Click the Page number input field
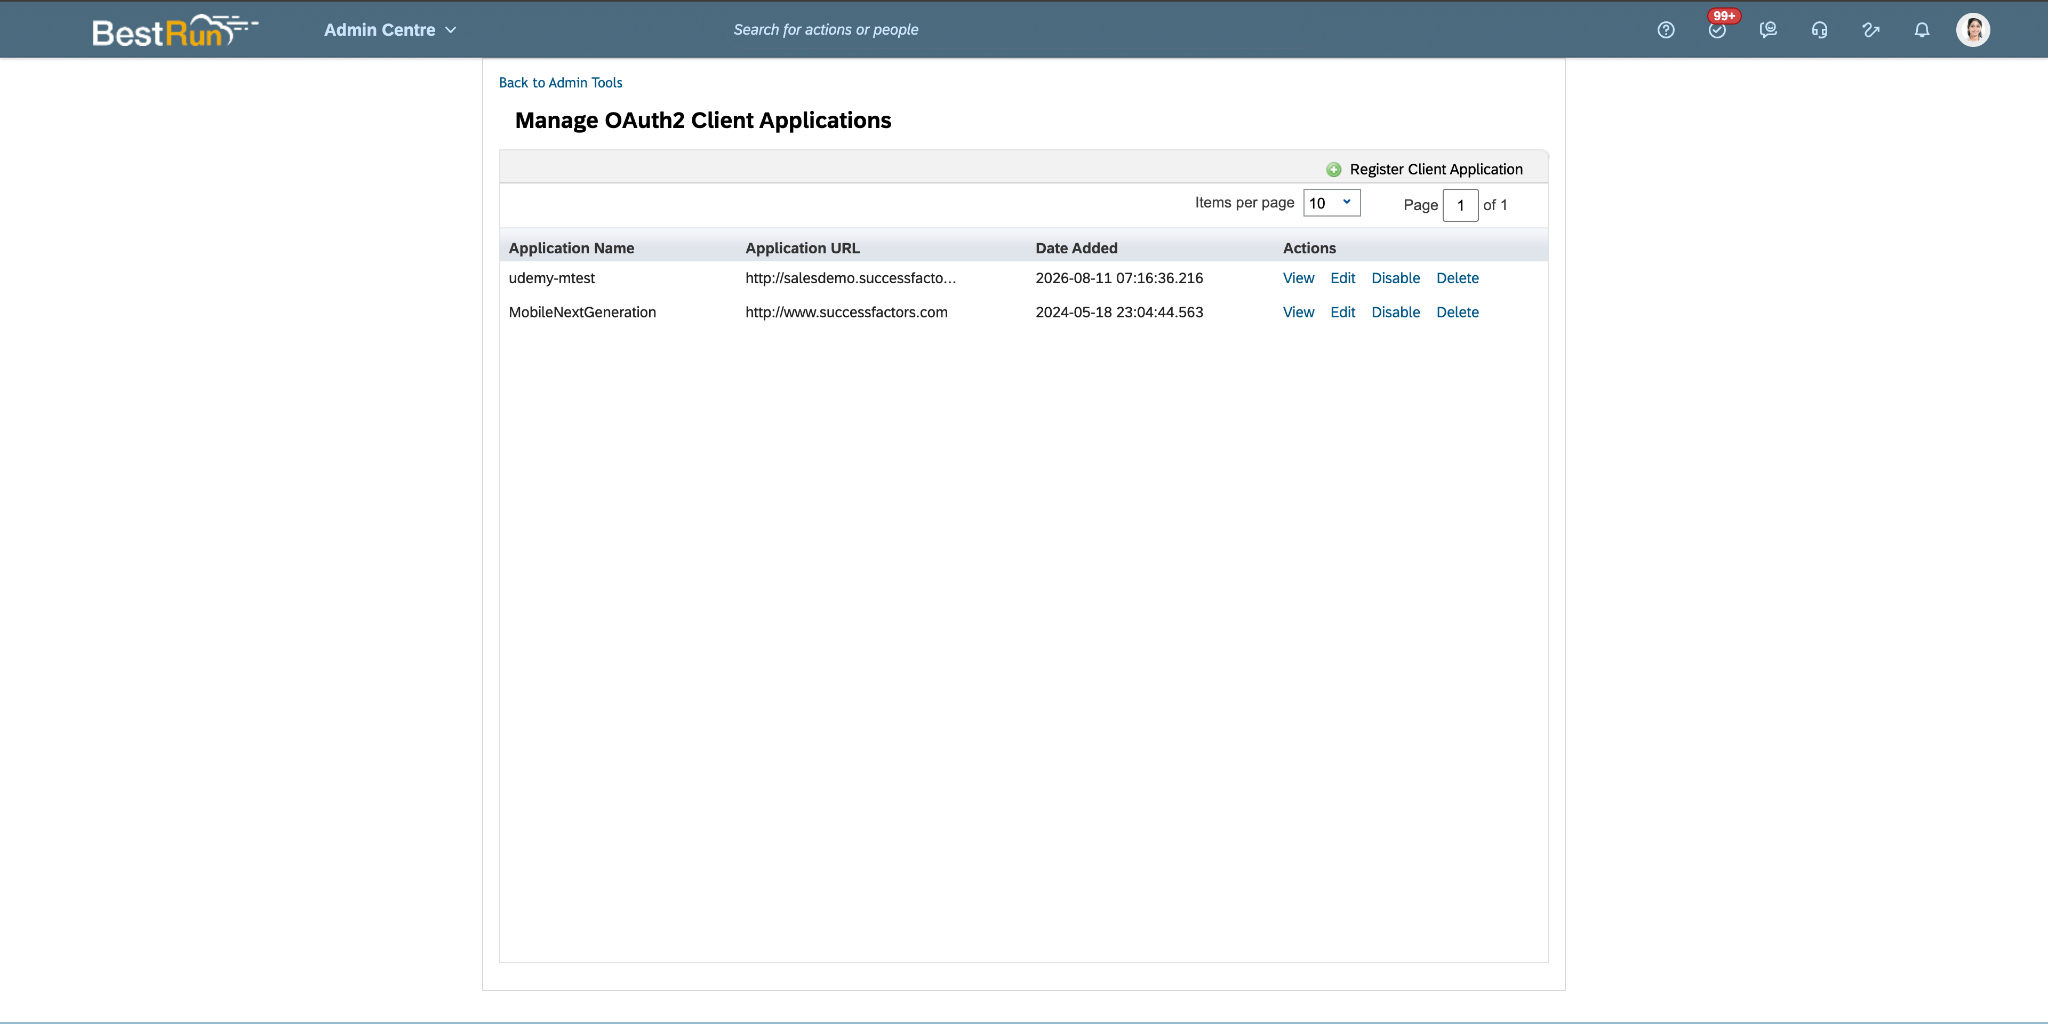 1460,205
